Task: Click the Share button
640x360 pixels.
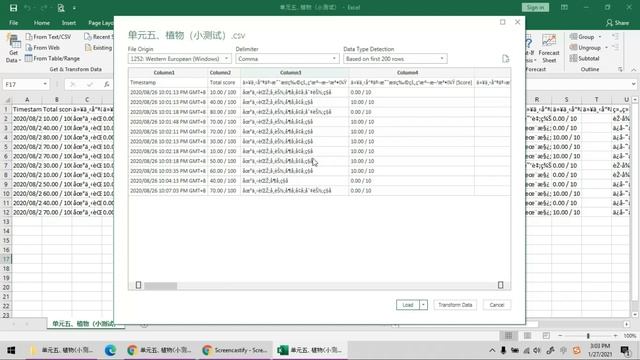Action: [617, 23]
